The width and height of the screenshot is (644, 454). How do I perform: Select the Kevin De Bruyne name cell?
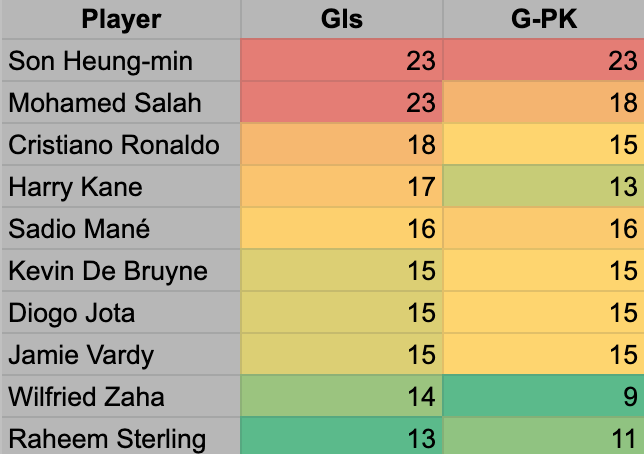120,271
